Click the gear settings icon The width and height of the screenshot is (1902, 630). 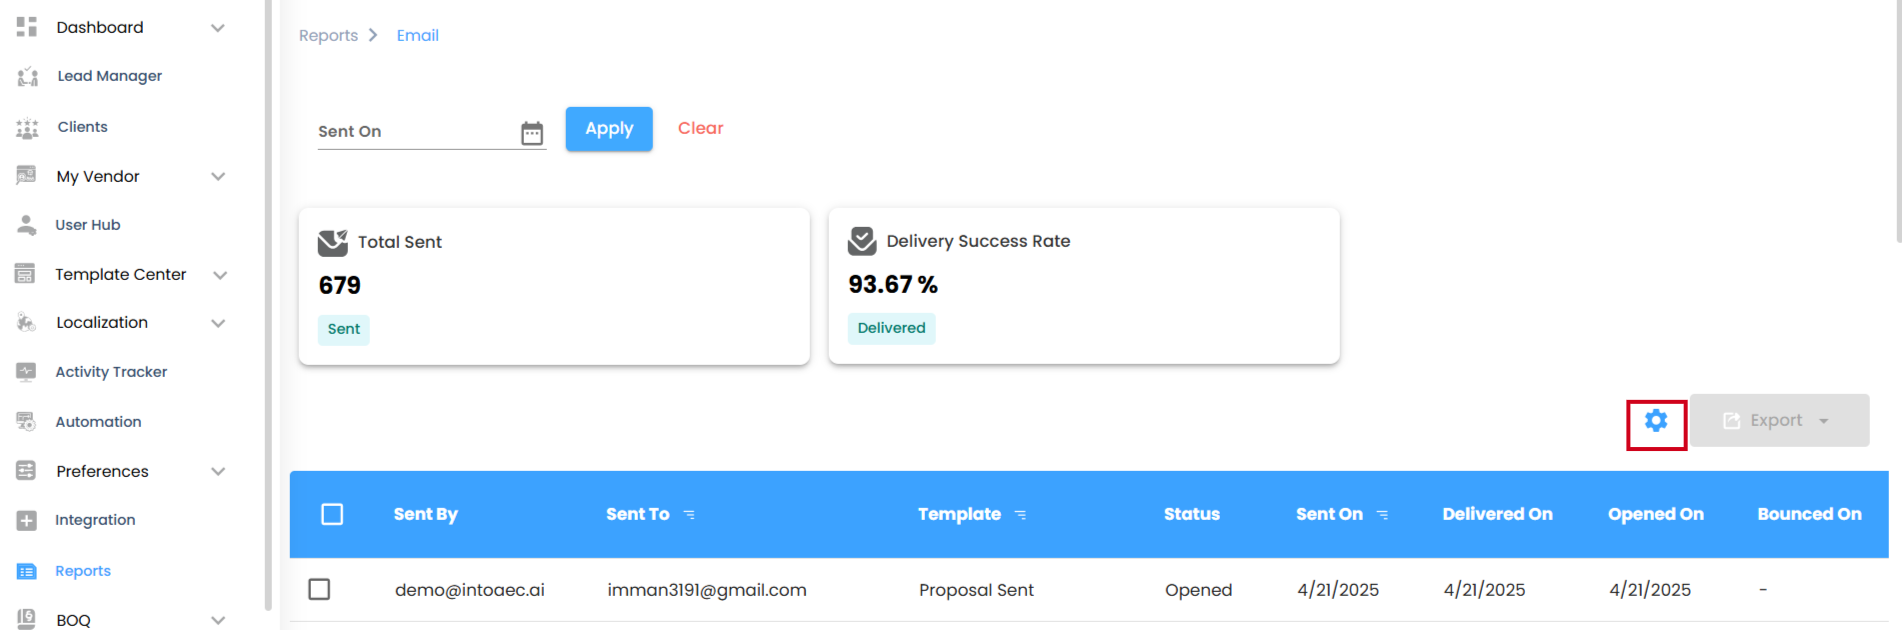pos(1656,421)
